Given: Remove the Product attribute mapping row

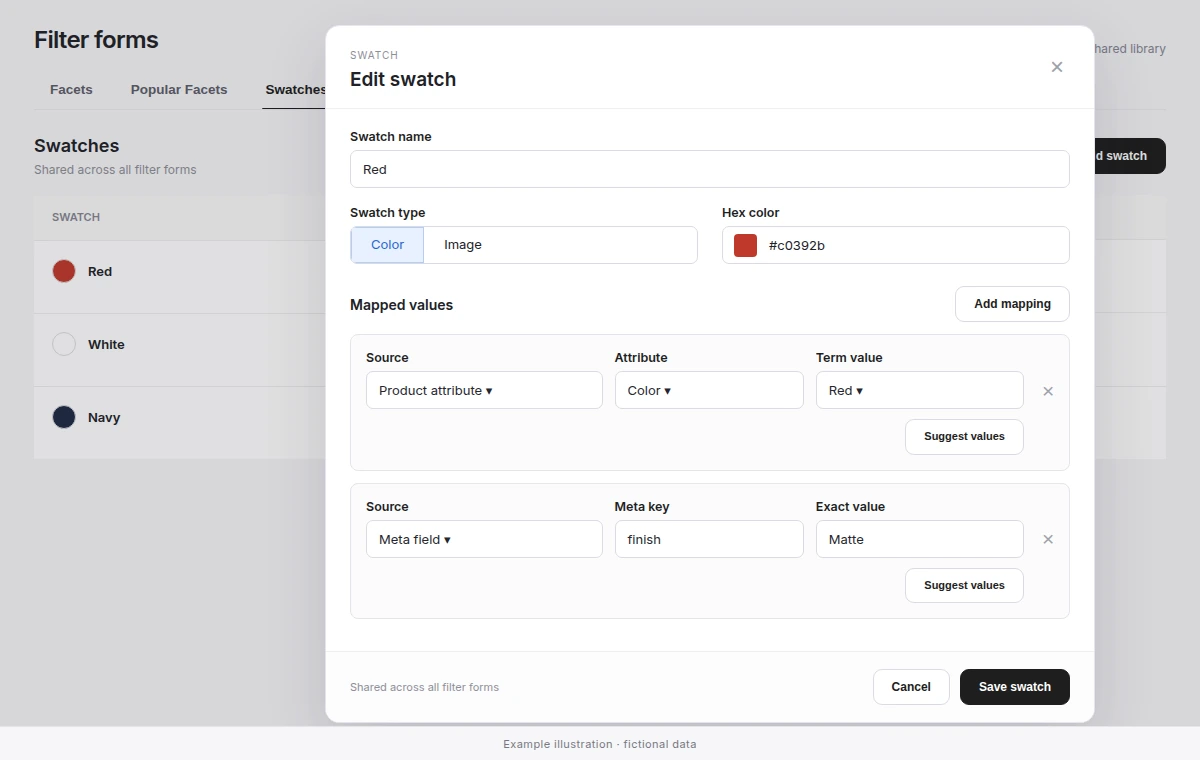Looking at the screenshot, I should point(1048,391).
